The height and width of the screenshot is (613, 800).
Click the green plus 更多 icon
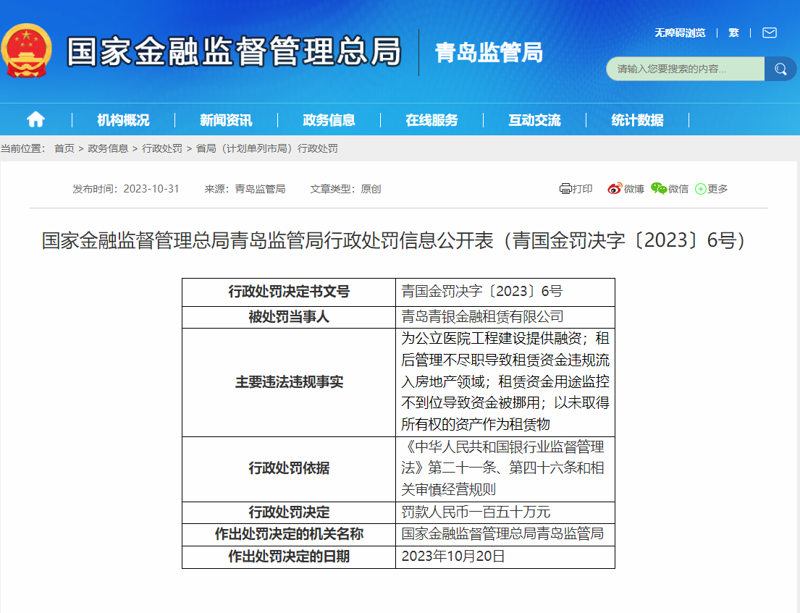point(701,189)
